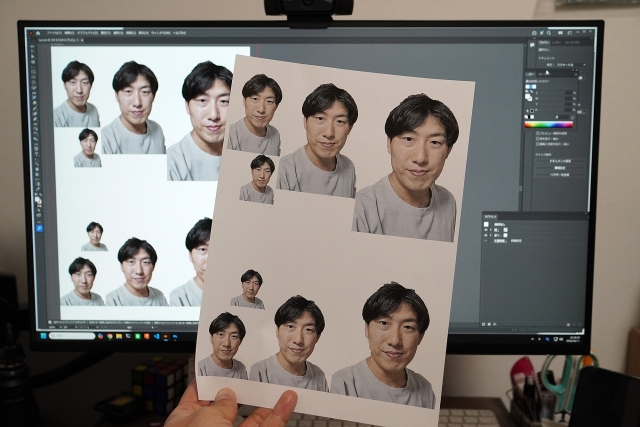Image resolution: width=640 pixels, height=427 pixels.
Task: Click the Windows Start button on the taskbar
Action: (43, 336)
